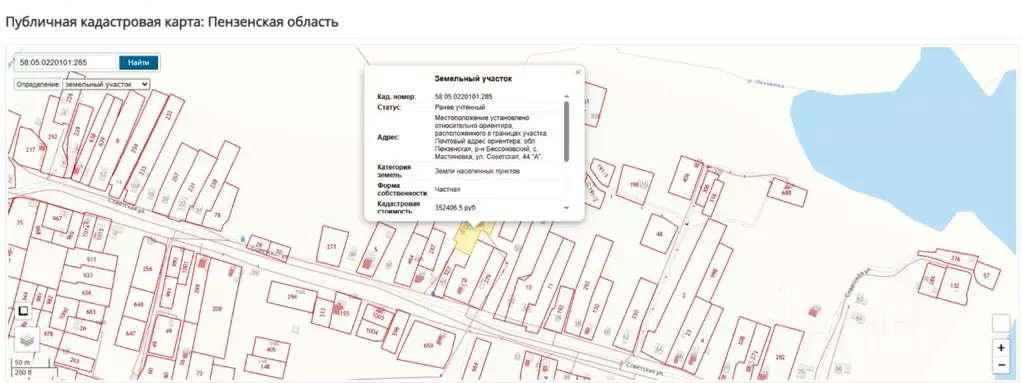The height and width of the screenshot is (383, 1023).
Task: Select parcel 633 on the map
Action: pos(87,275)
